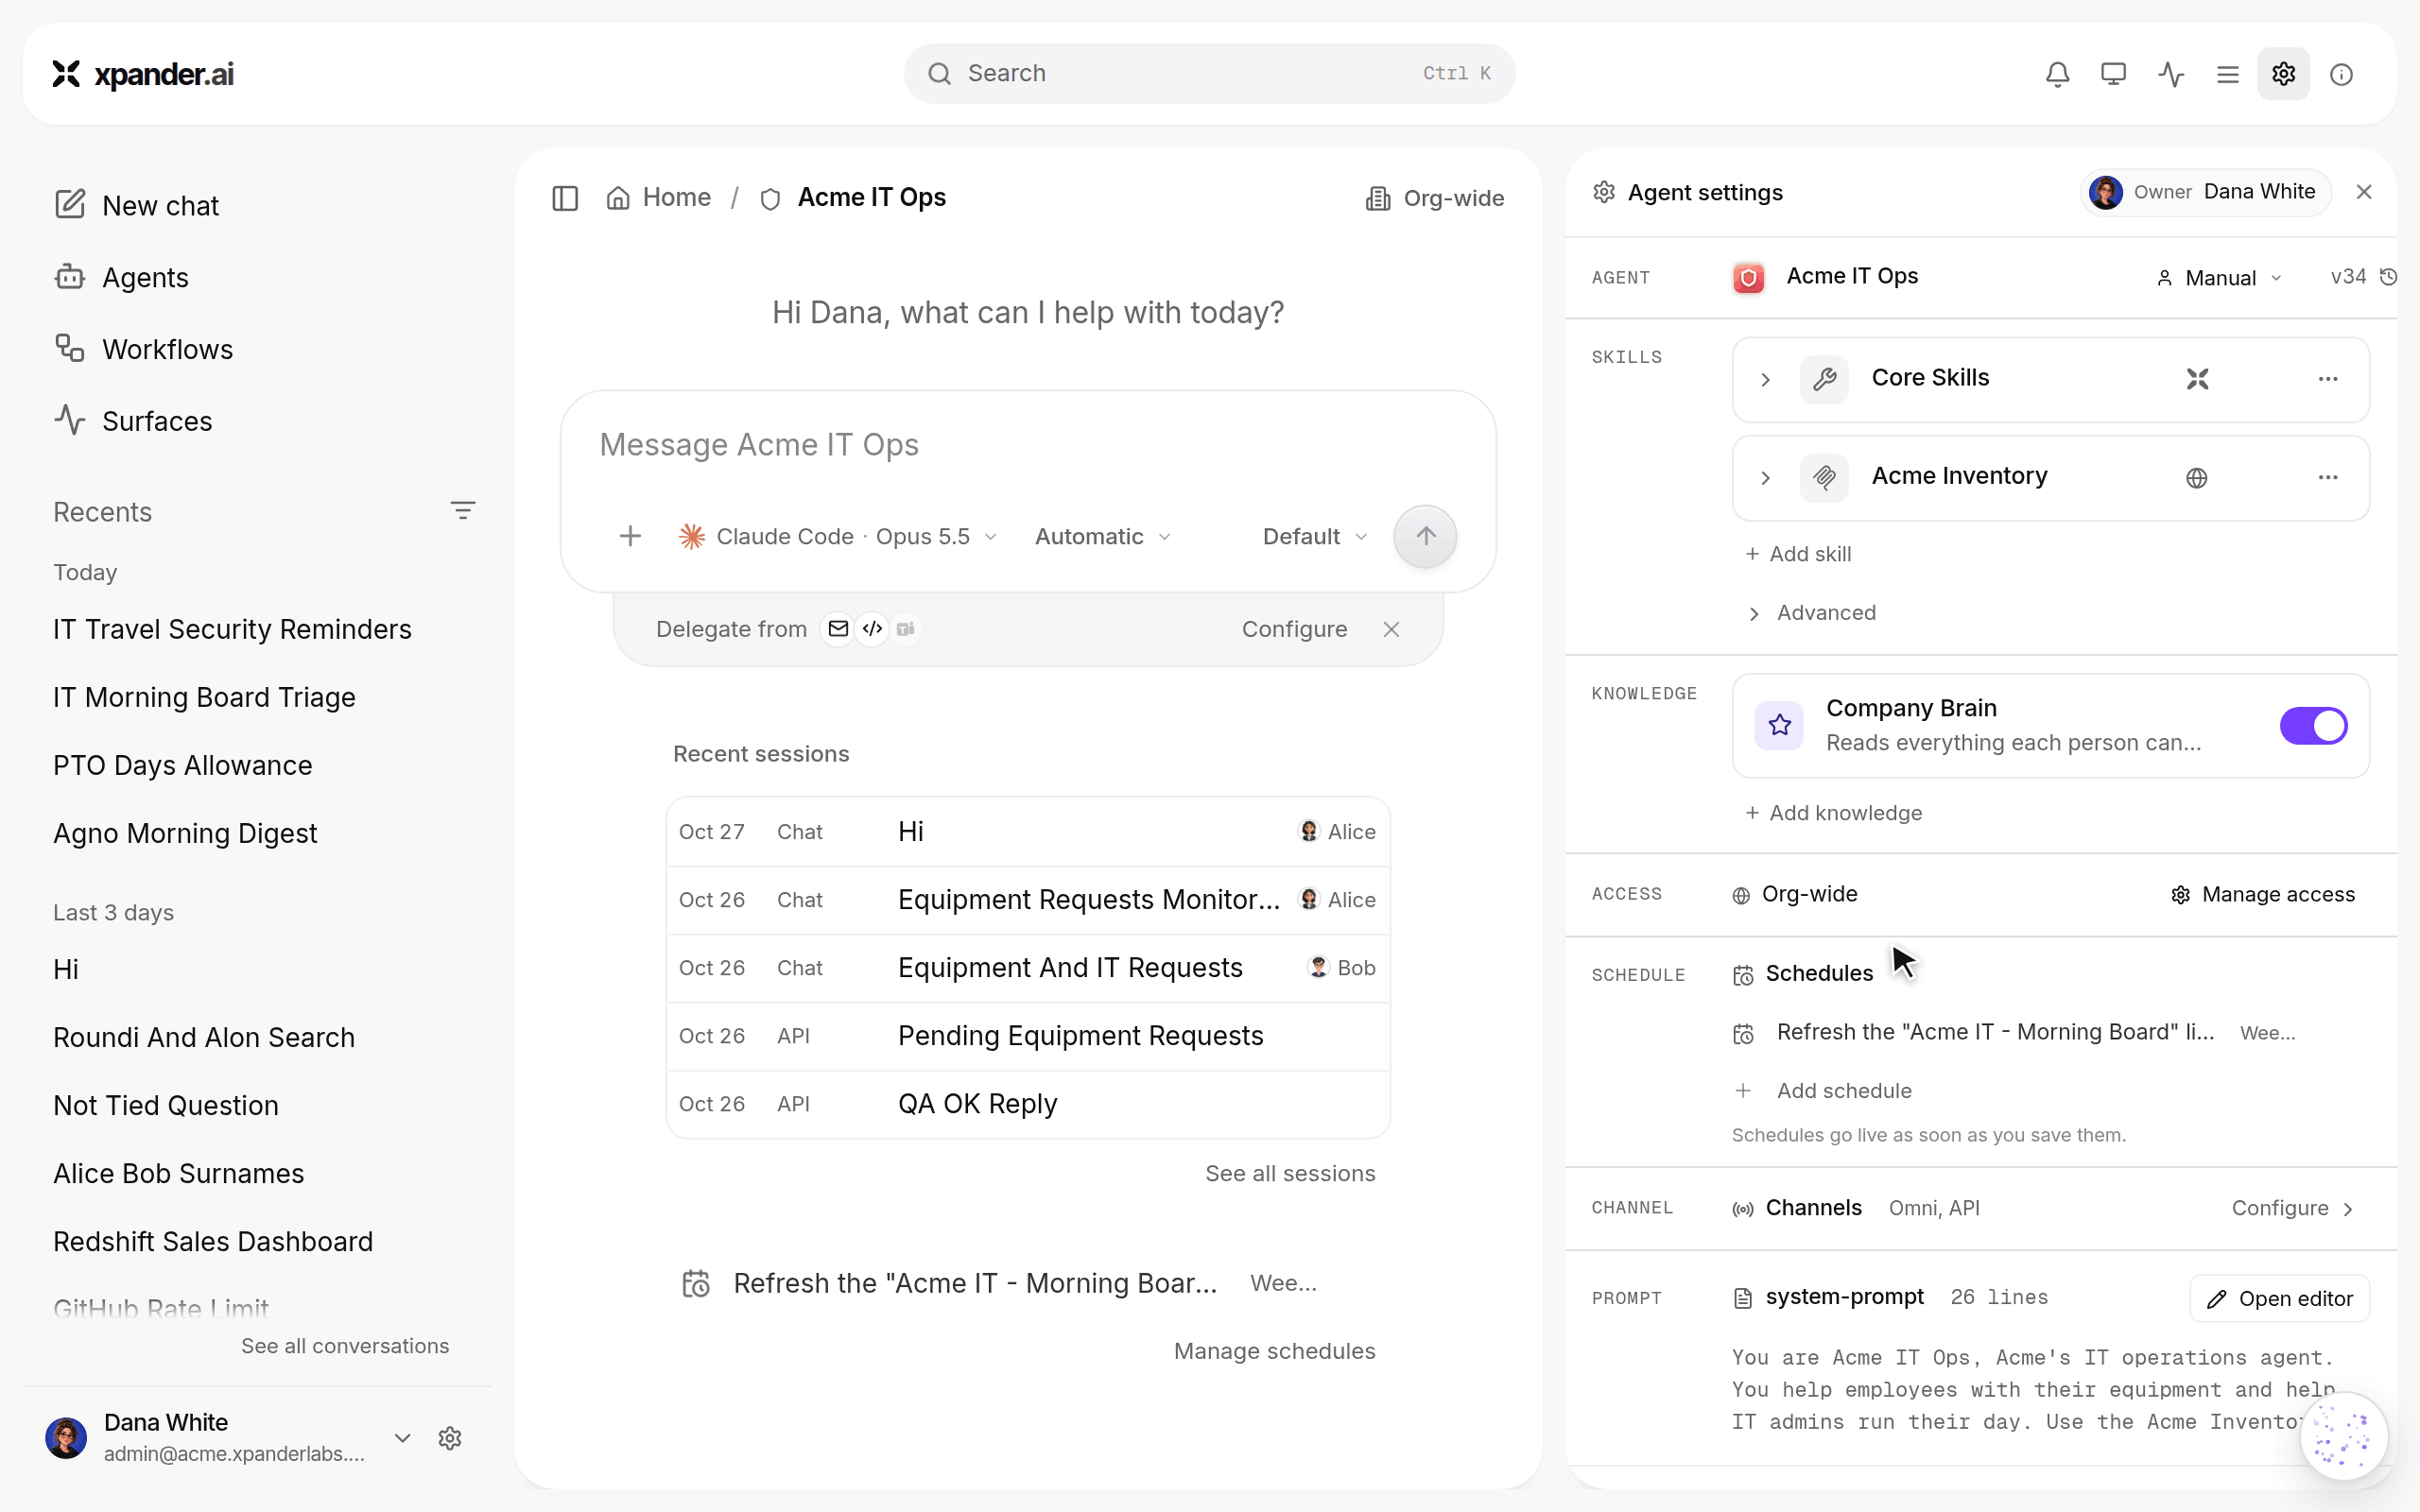Open Pending Equipment Requests session
The height and width of the screenshot is (1512, 2420).
(x=1028, y=1036)
